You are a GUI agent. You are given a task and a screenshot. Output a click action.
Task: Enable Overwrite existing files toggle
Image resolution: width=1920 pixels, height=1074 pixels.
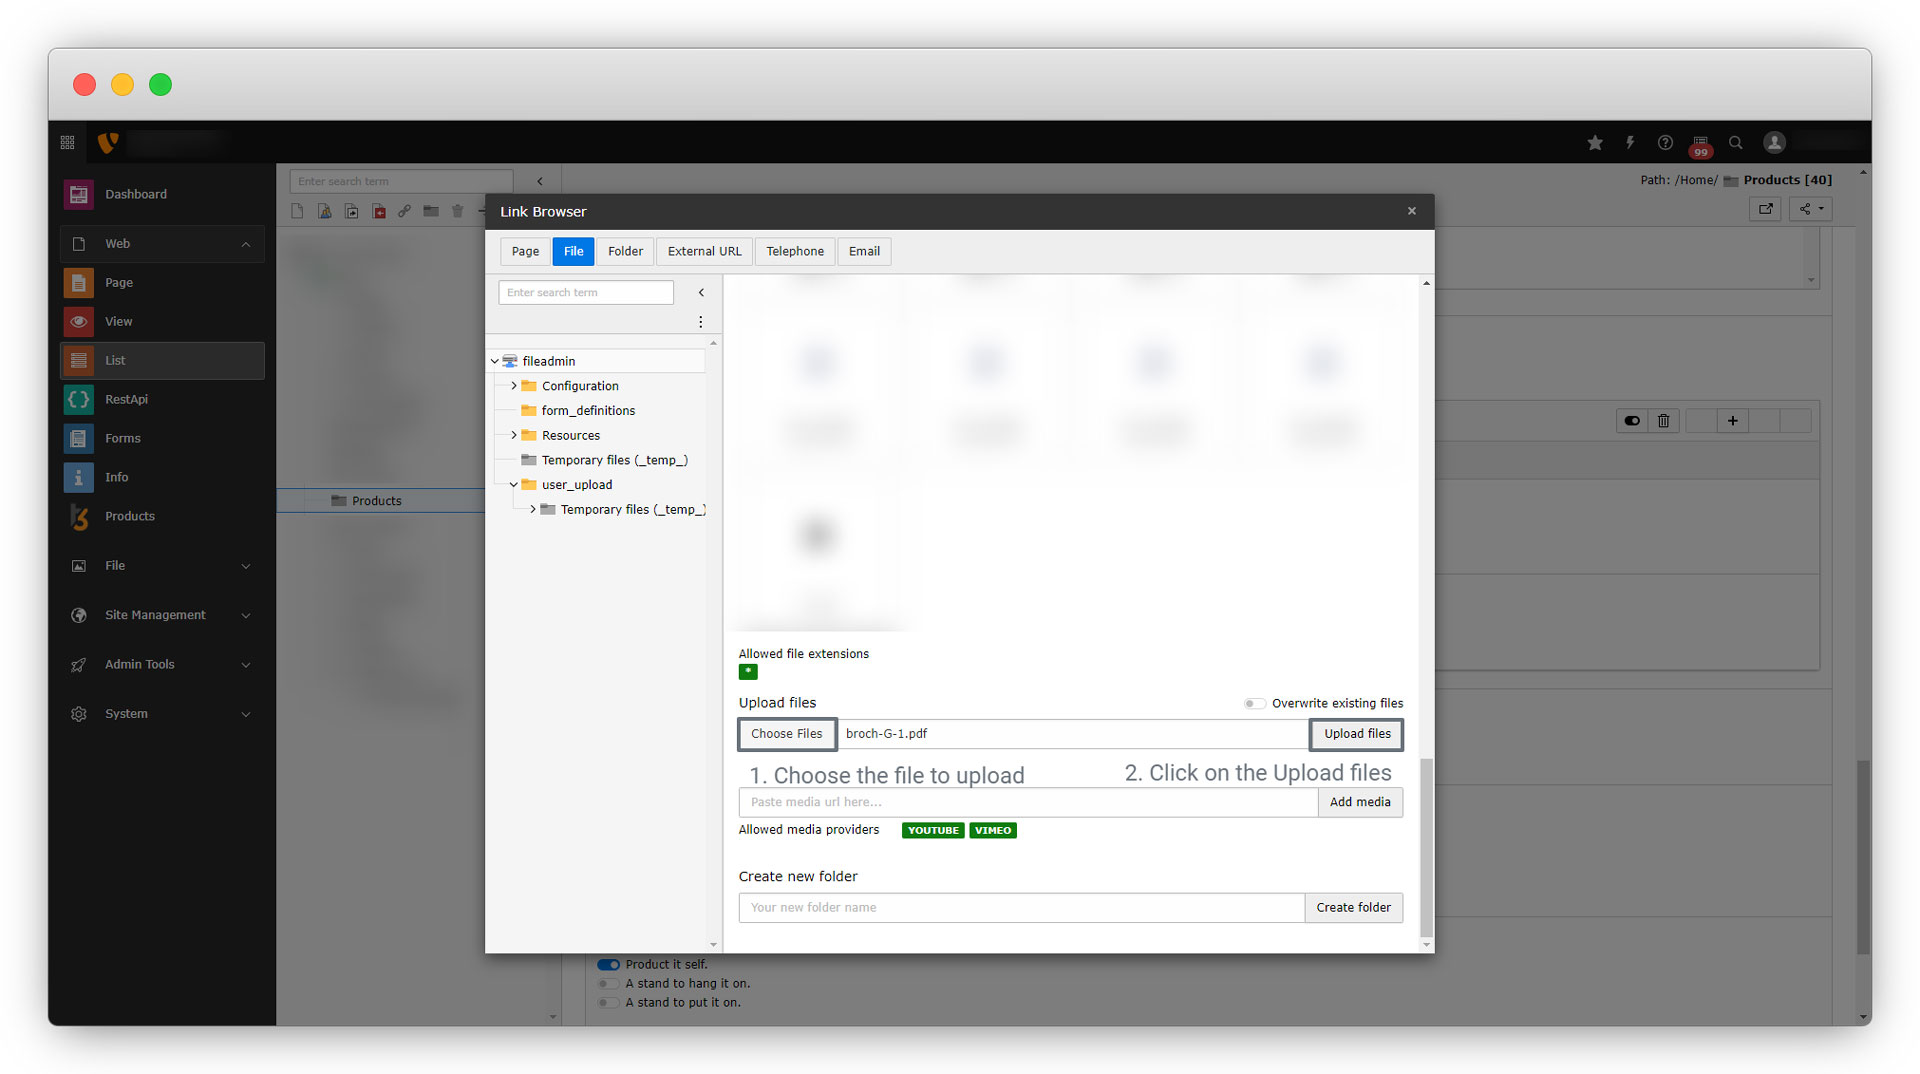pyautogui.click(x=1254, y=703)
